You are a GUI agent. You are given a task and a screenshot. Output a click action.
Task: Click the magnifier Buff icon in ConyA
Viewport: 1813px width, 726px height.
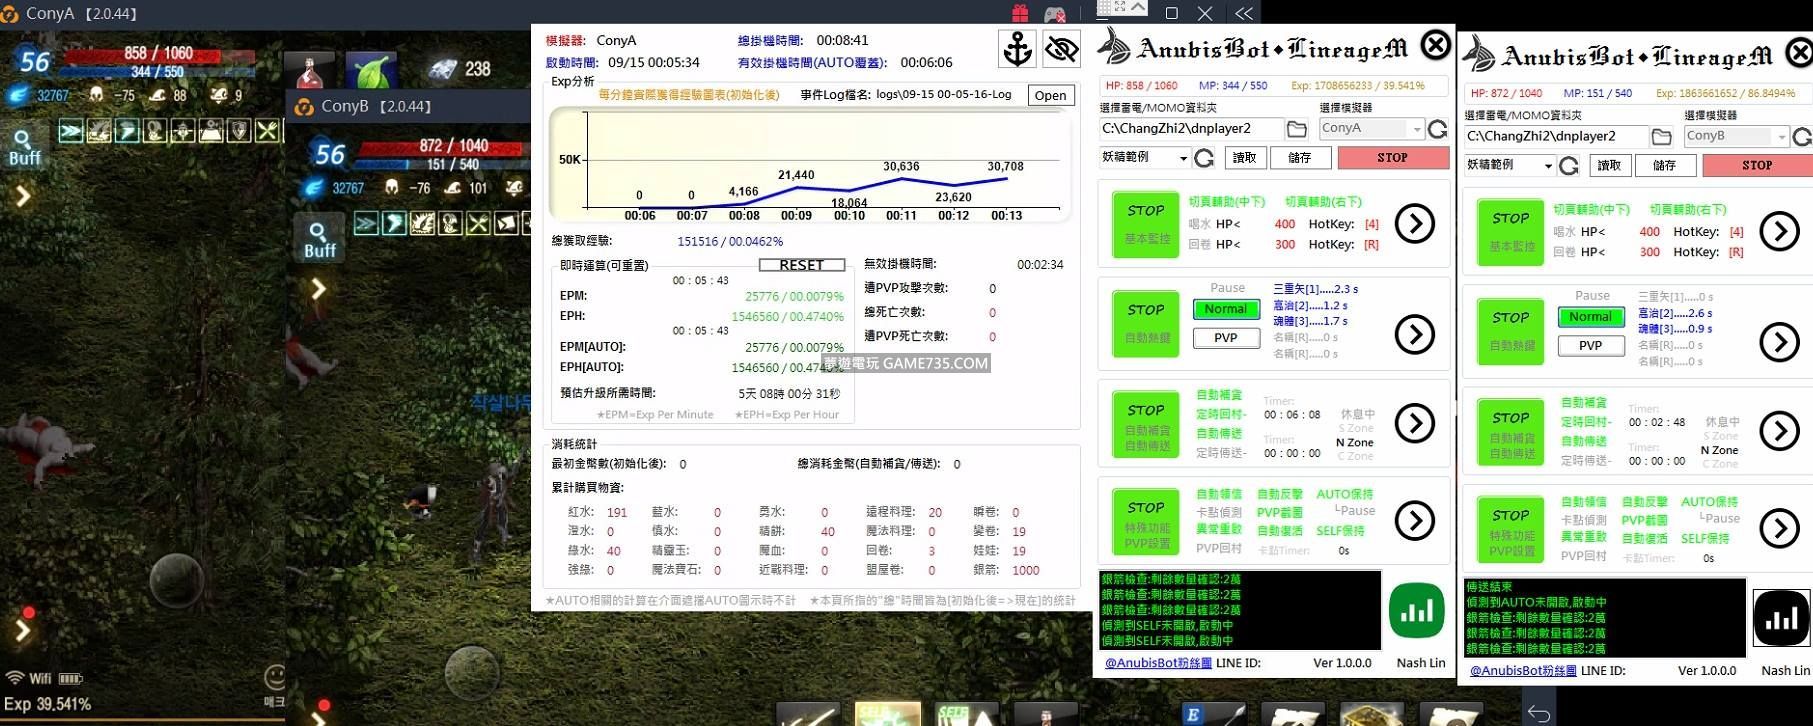(24, 146)
